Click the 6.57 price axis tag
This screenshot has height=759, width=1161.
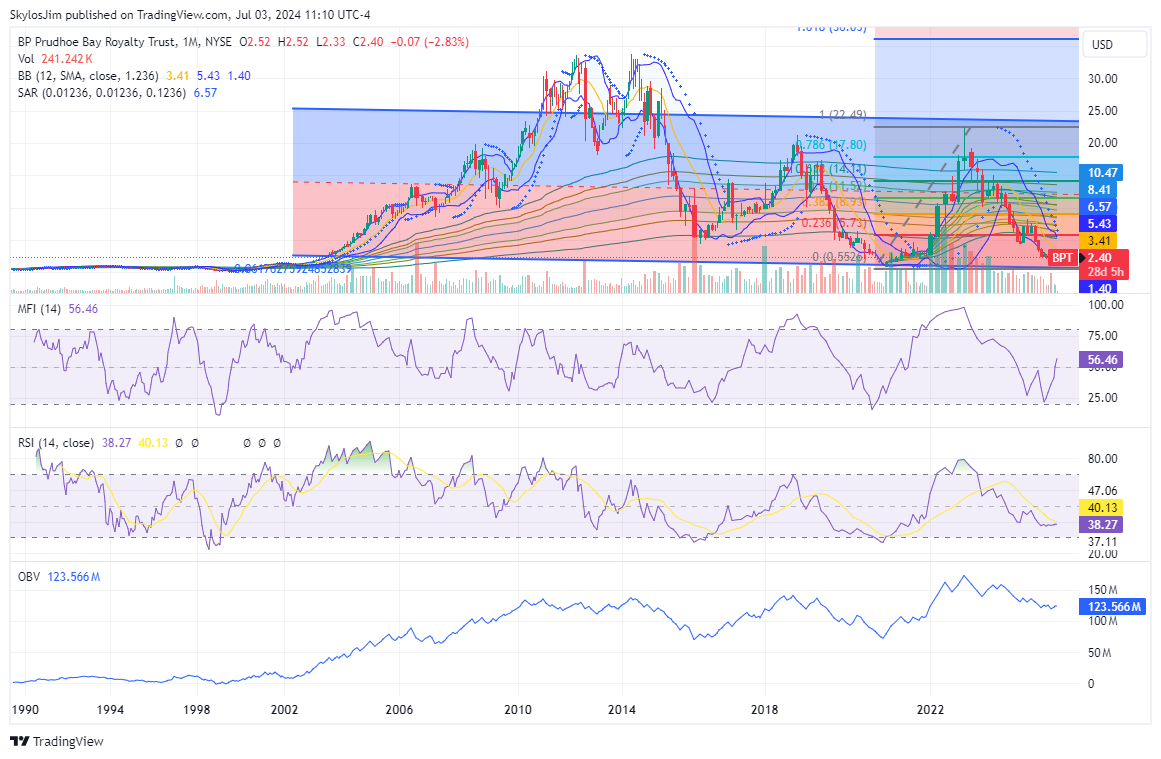click(x=1099, y=207)
